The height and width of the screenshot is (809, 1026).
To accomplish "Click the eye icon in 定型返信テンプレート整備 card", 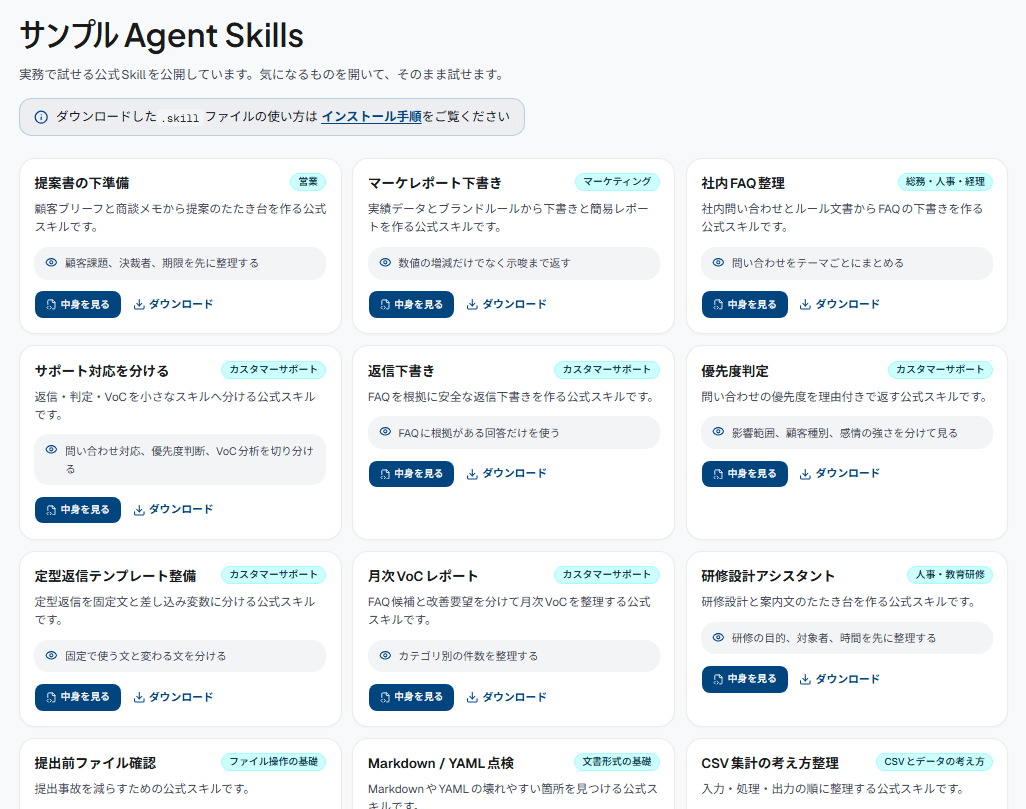I will 51,655.
